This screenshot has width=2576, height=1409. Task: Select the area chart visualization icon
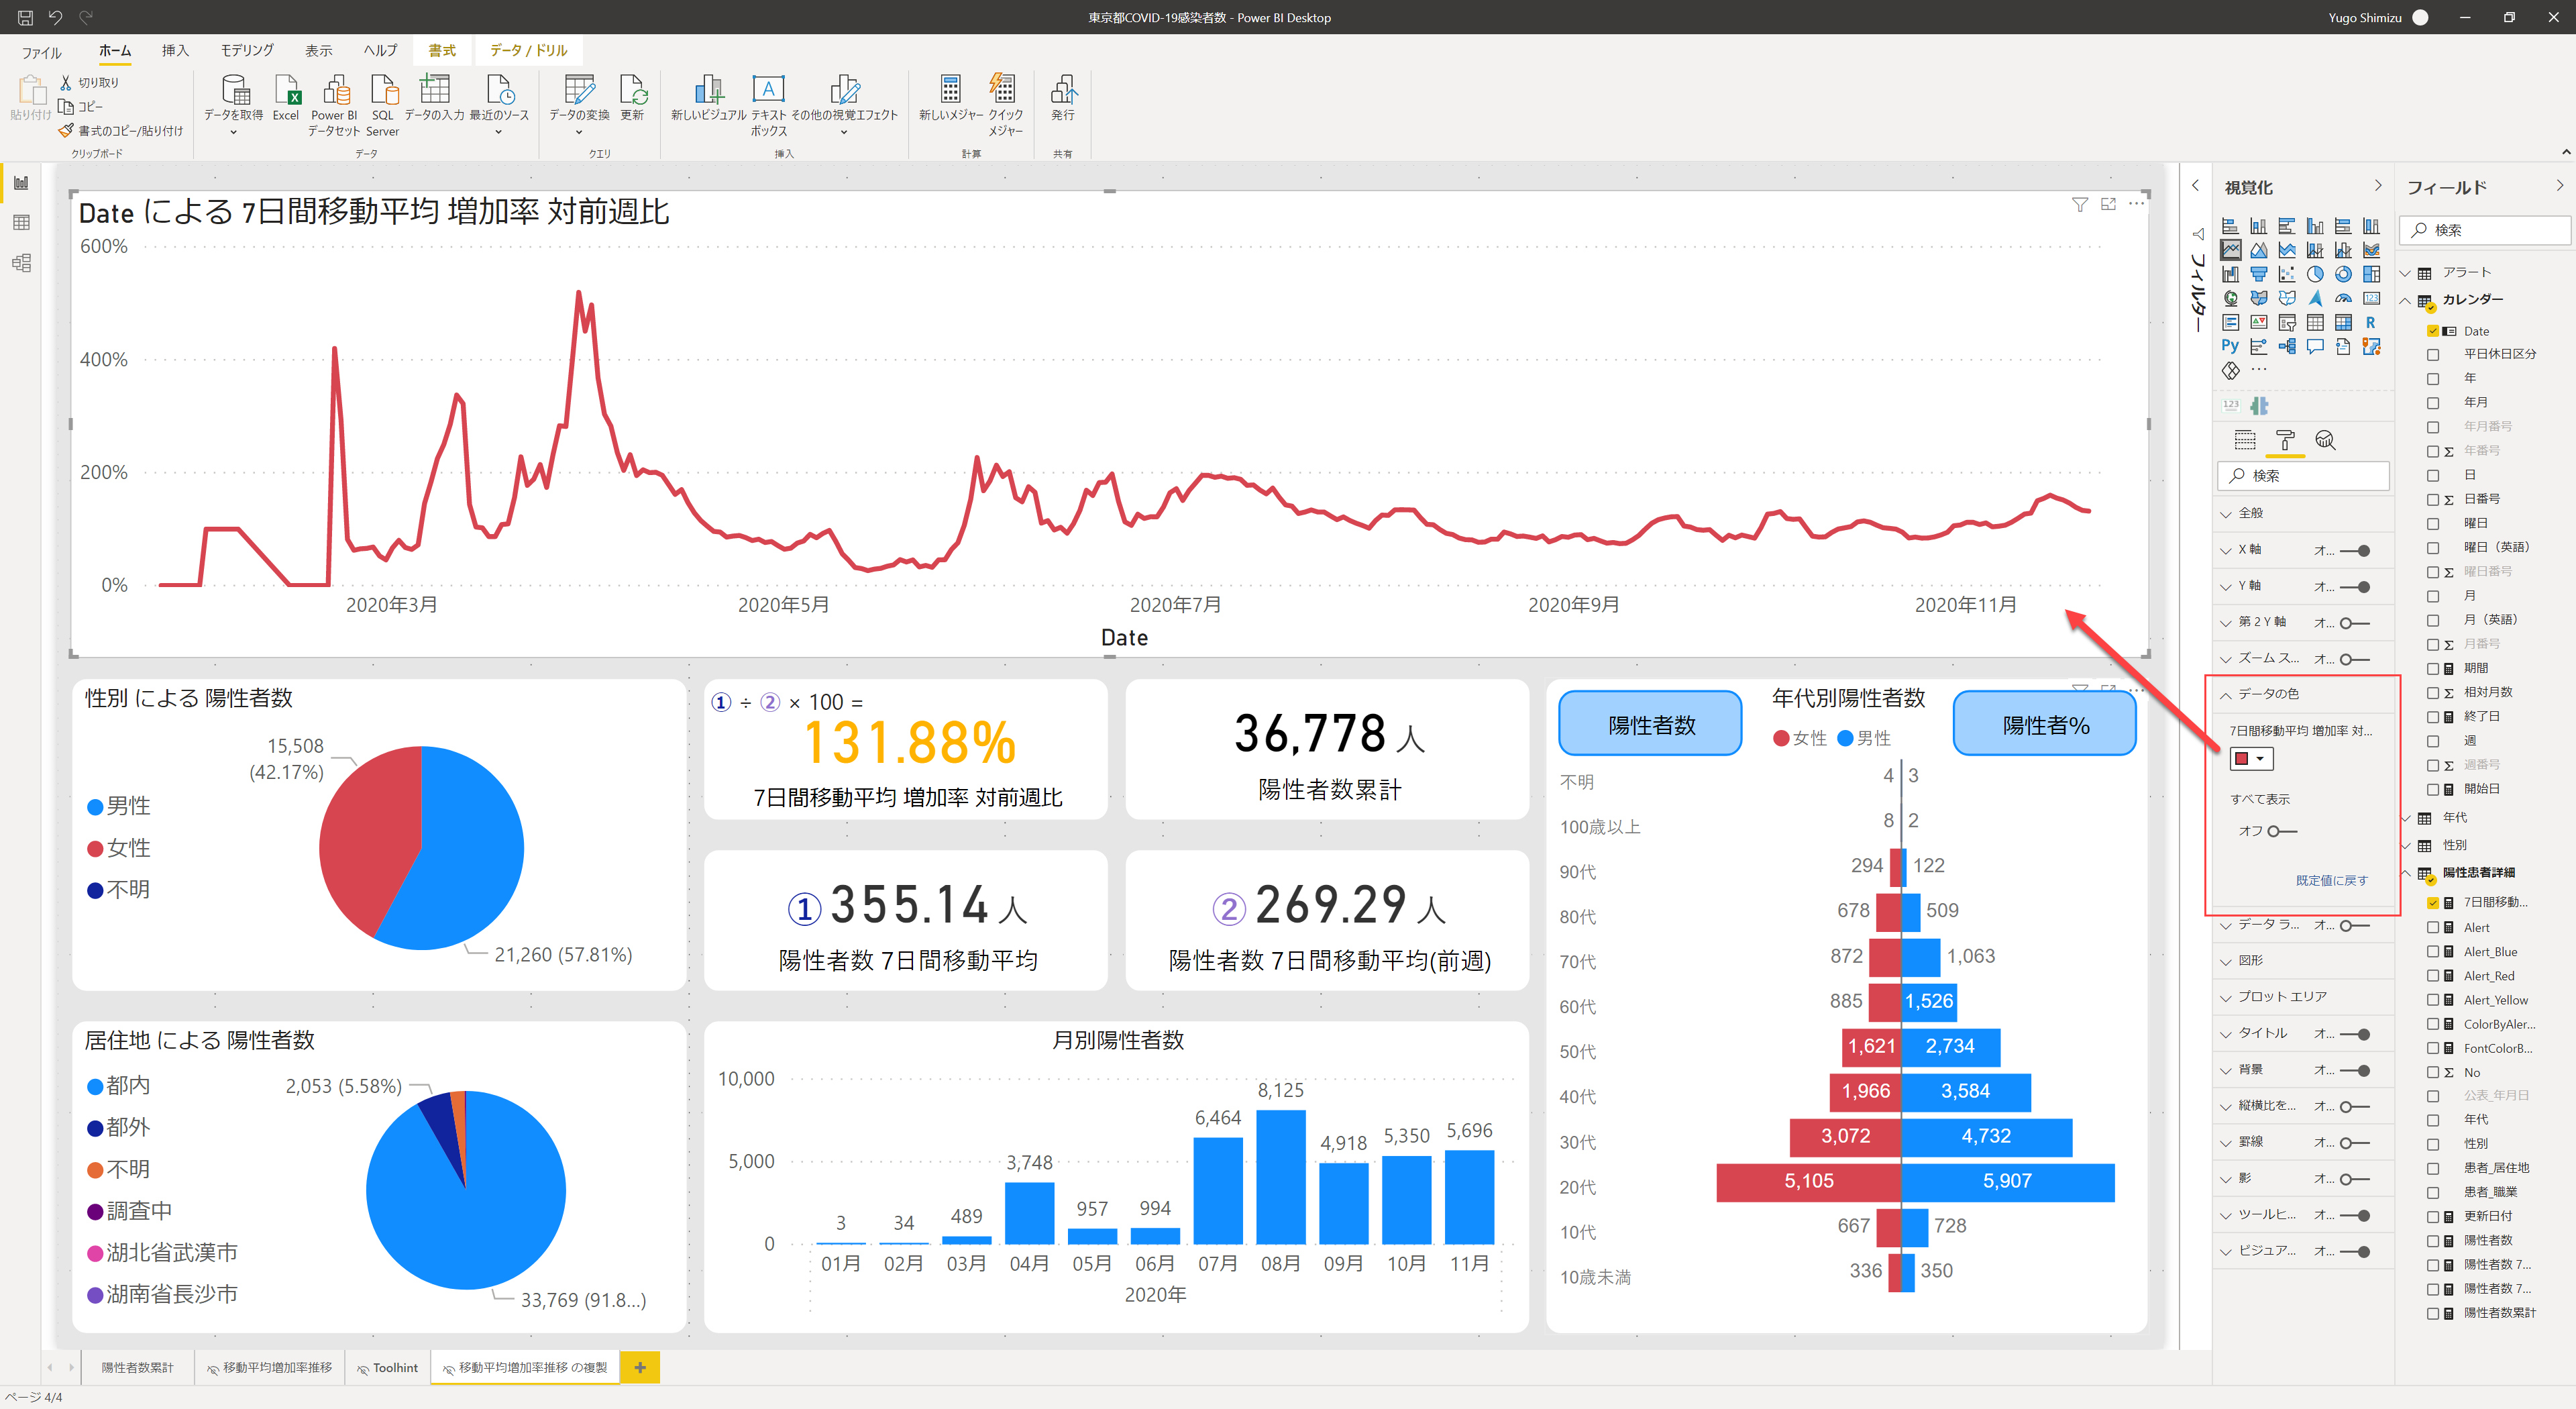click(2258, 250)
